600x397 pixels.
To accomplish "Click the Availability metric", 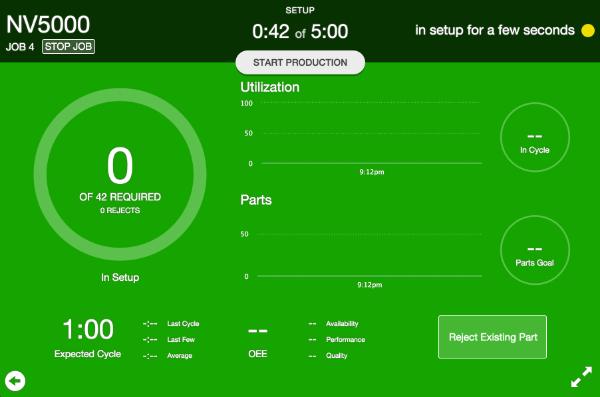I will point(333,323).
